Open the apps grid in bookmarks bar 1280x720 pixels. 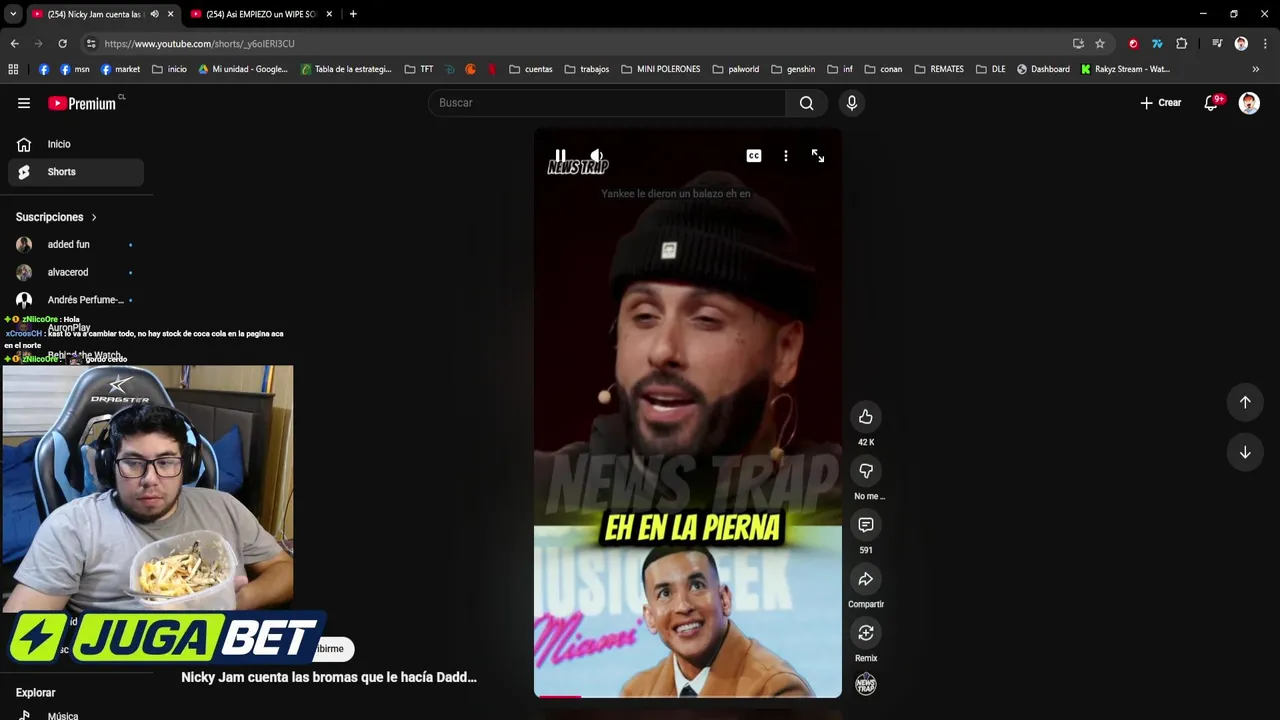tap(13, 69)
